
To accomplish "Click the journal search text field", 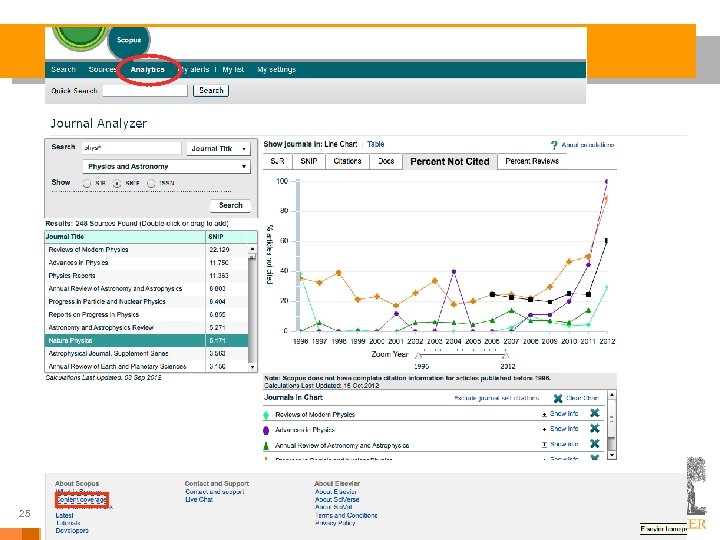I will coord(132,148).
